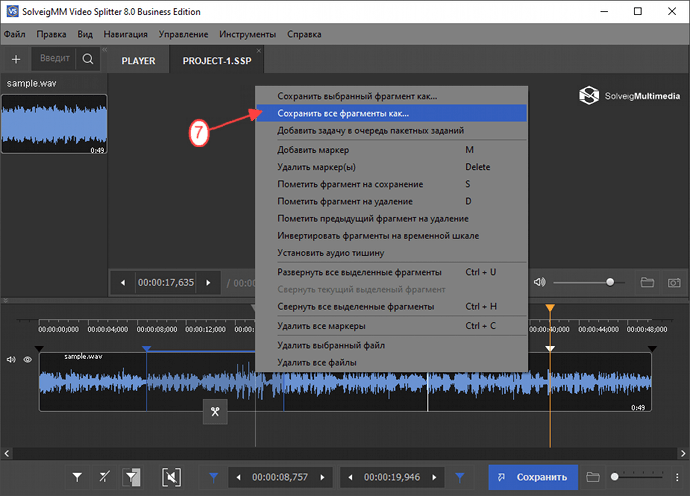Click the media search input field
690x496 pixels.
54,59
